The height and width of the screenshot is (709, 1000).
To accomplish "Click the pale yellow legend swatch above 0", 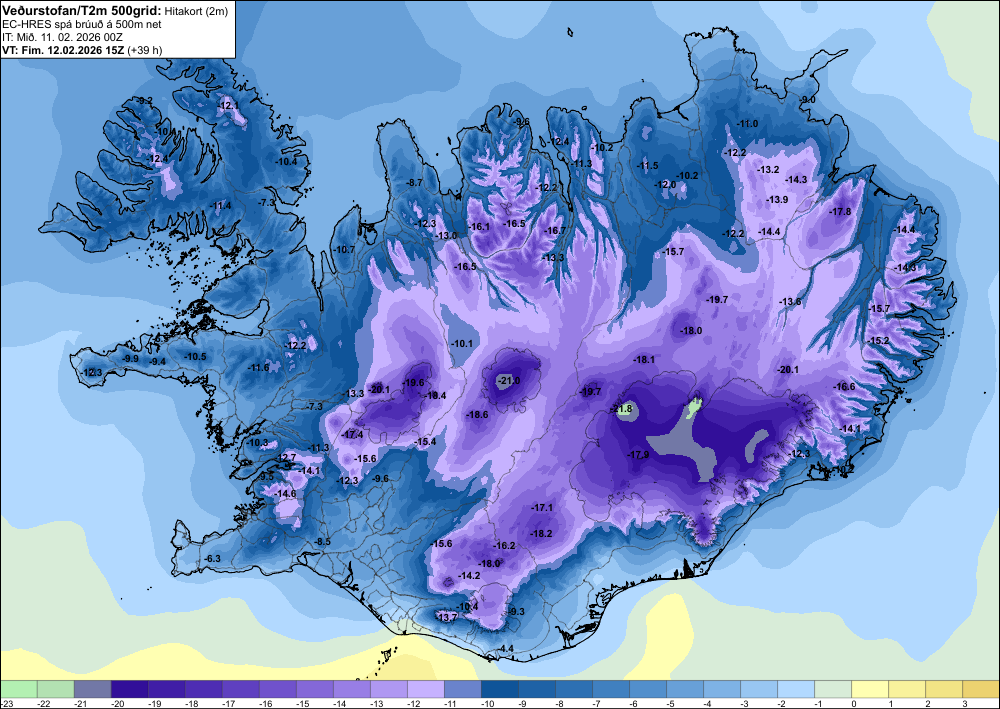I will 869,689.
